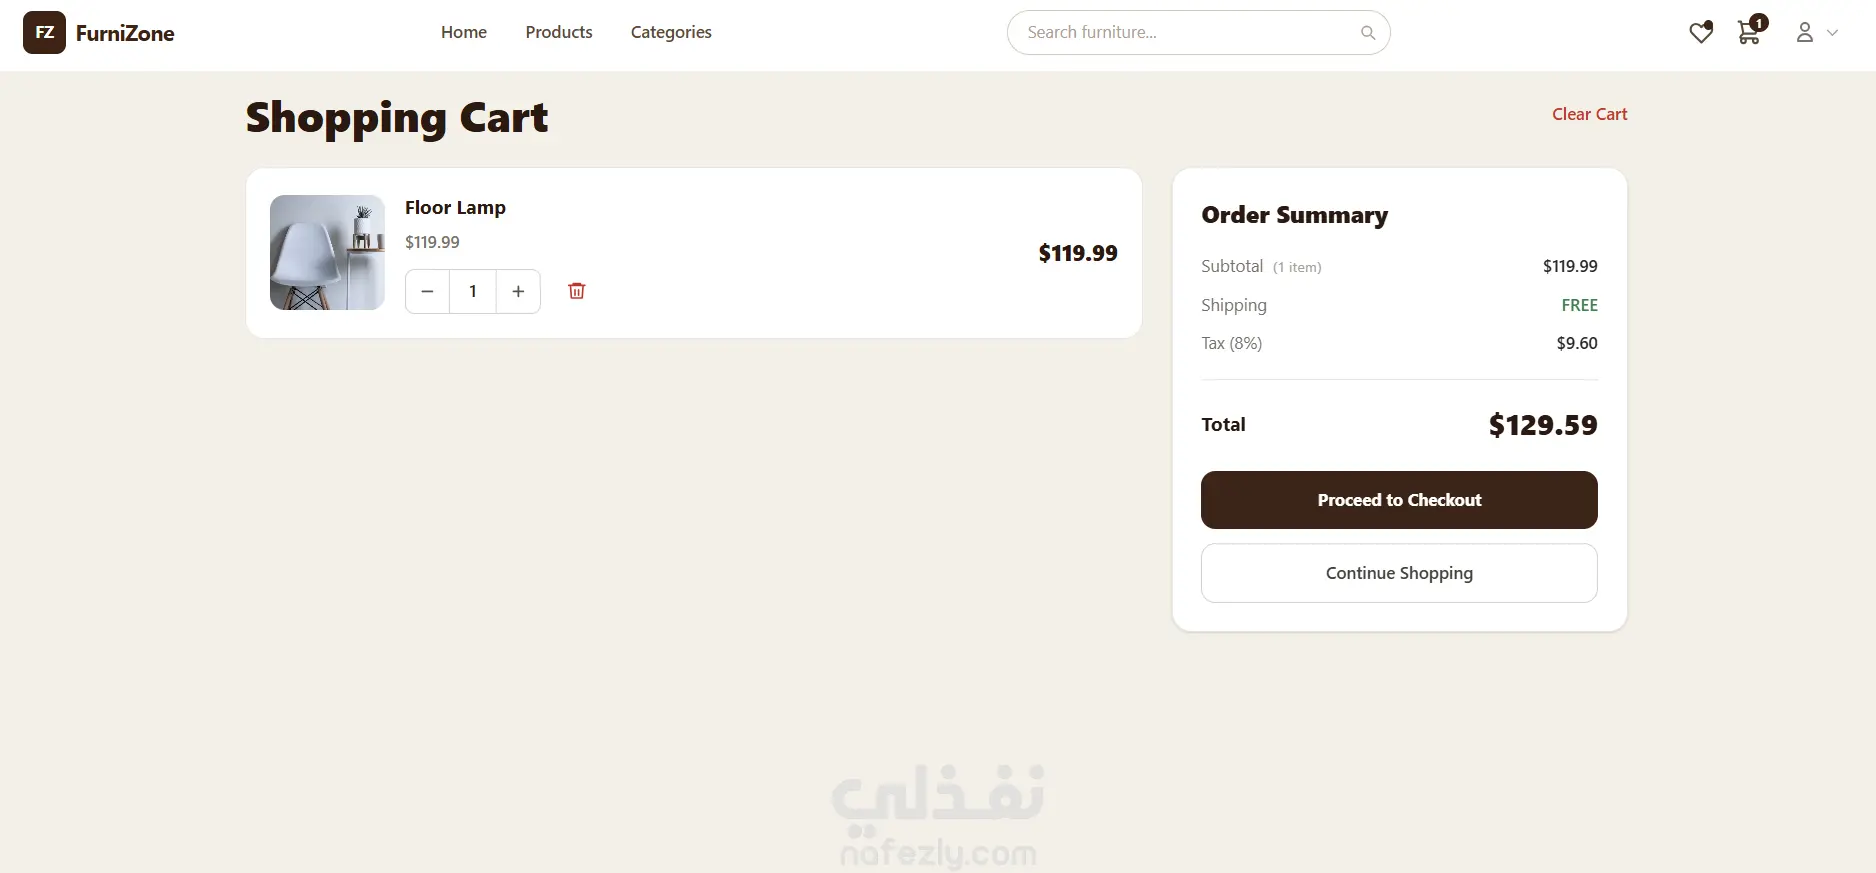Select the quantity value field showing 1
The width and height of the screenshot is (1876, 873).
[x=473, y=291]
